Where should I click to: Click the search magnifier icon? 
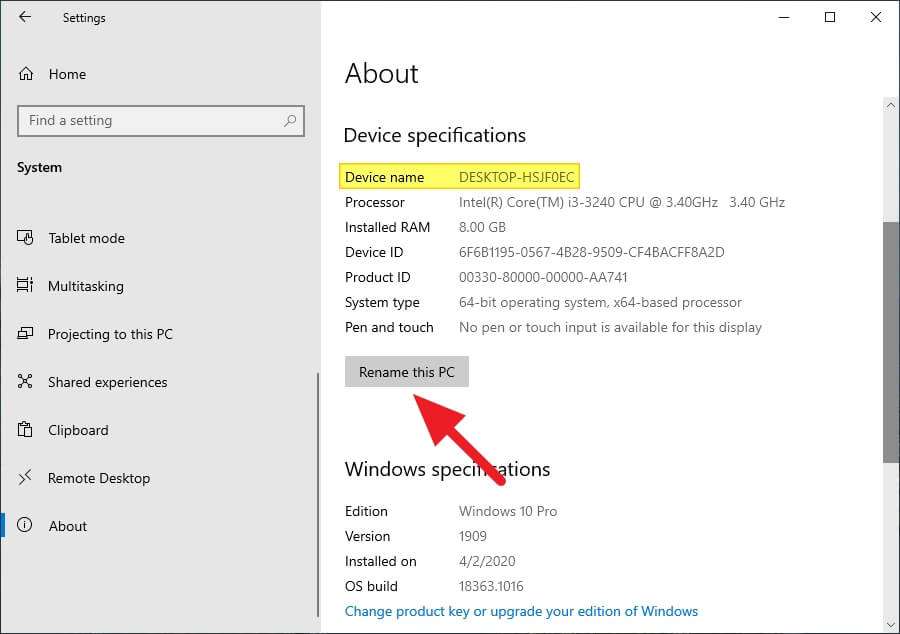pyautogui.click(x=290, y=120)
